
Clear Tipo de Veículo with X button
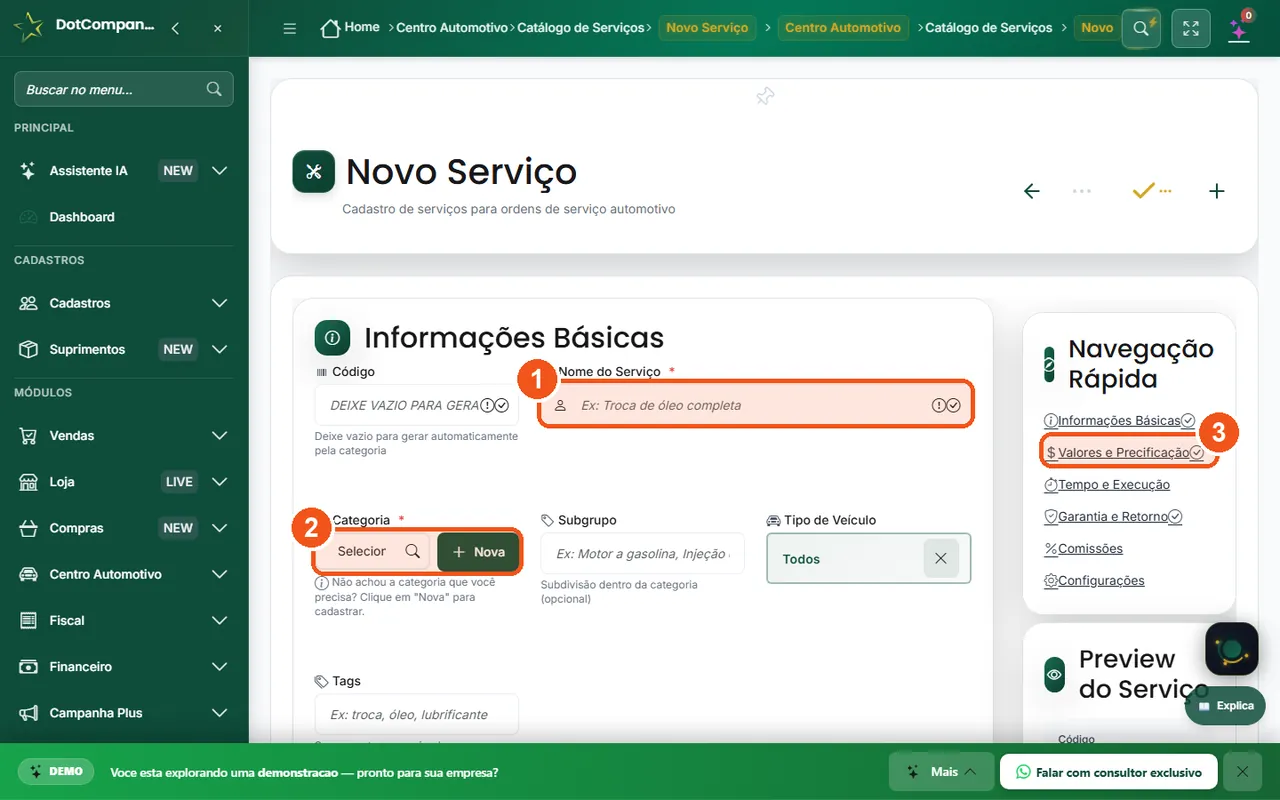941,559
